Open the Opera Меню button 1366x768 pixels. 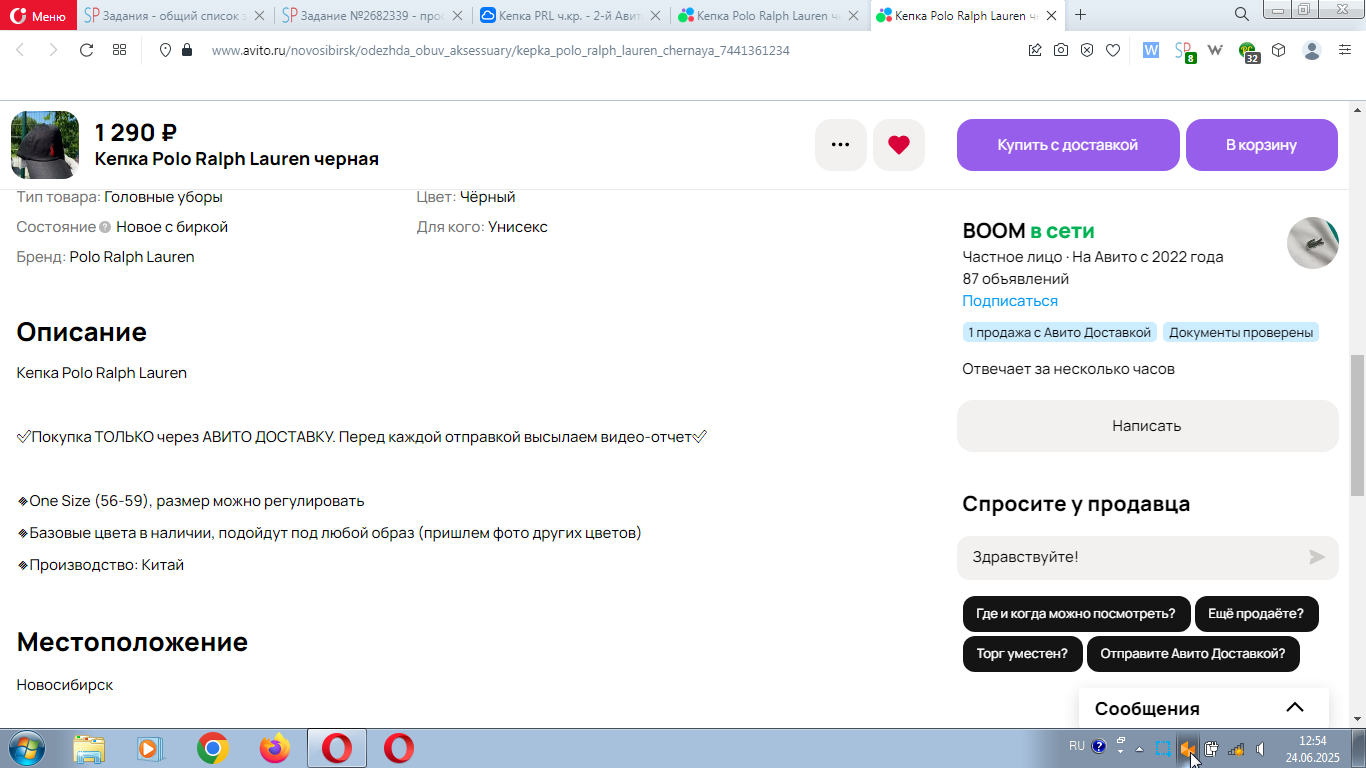pos(39,15)
